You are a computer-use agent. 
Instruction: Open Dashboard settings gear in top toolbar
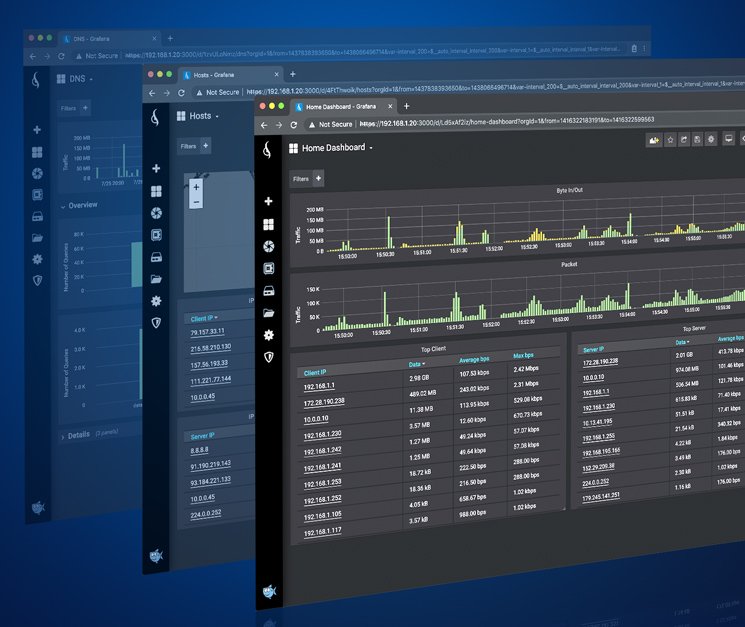pos(711,139)
